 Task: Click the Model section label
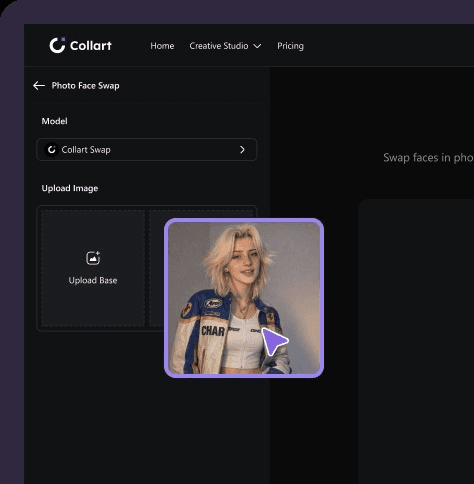coord(54,121)
